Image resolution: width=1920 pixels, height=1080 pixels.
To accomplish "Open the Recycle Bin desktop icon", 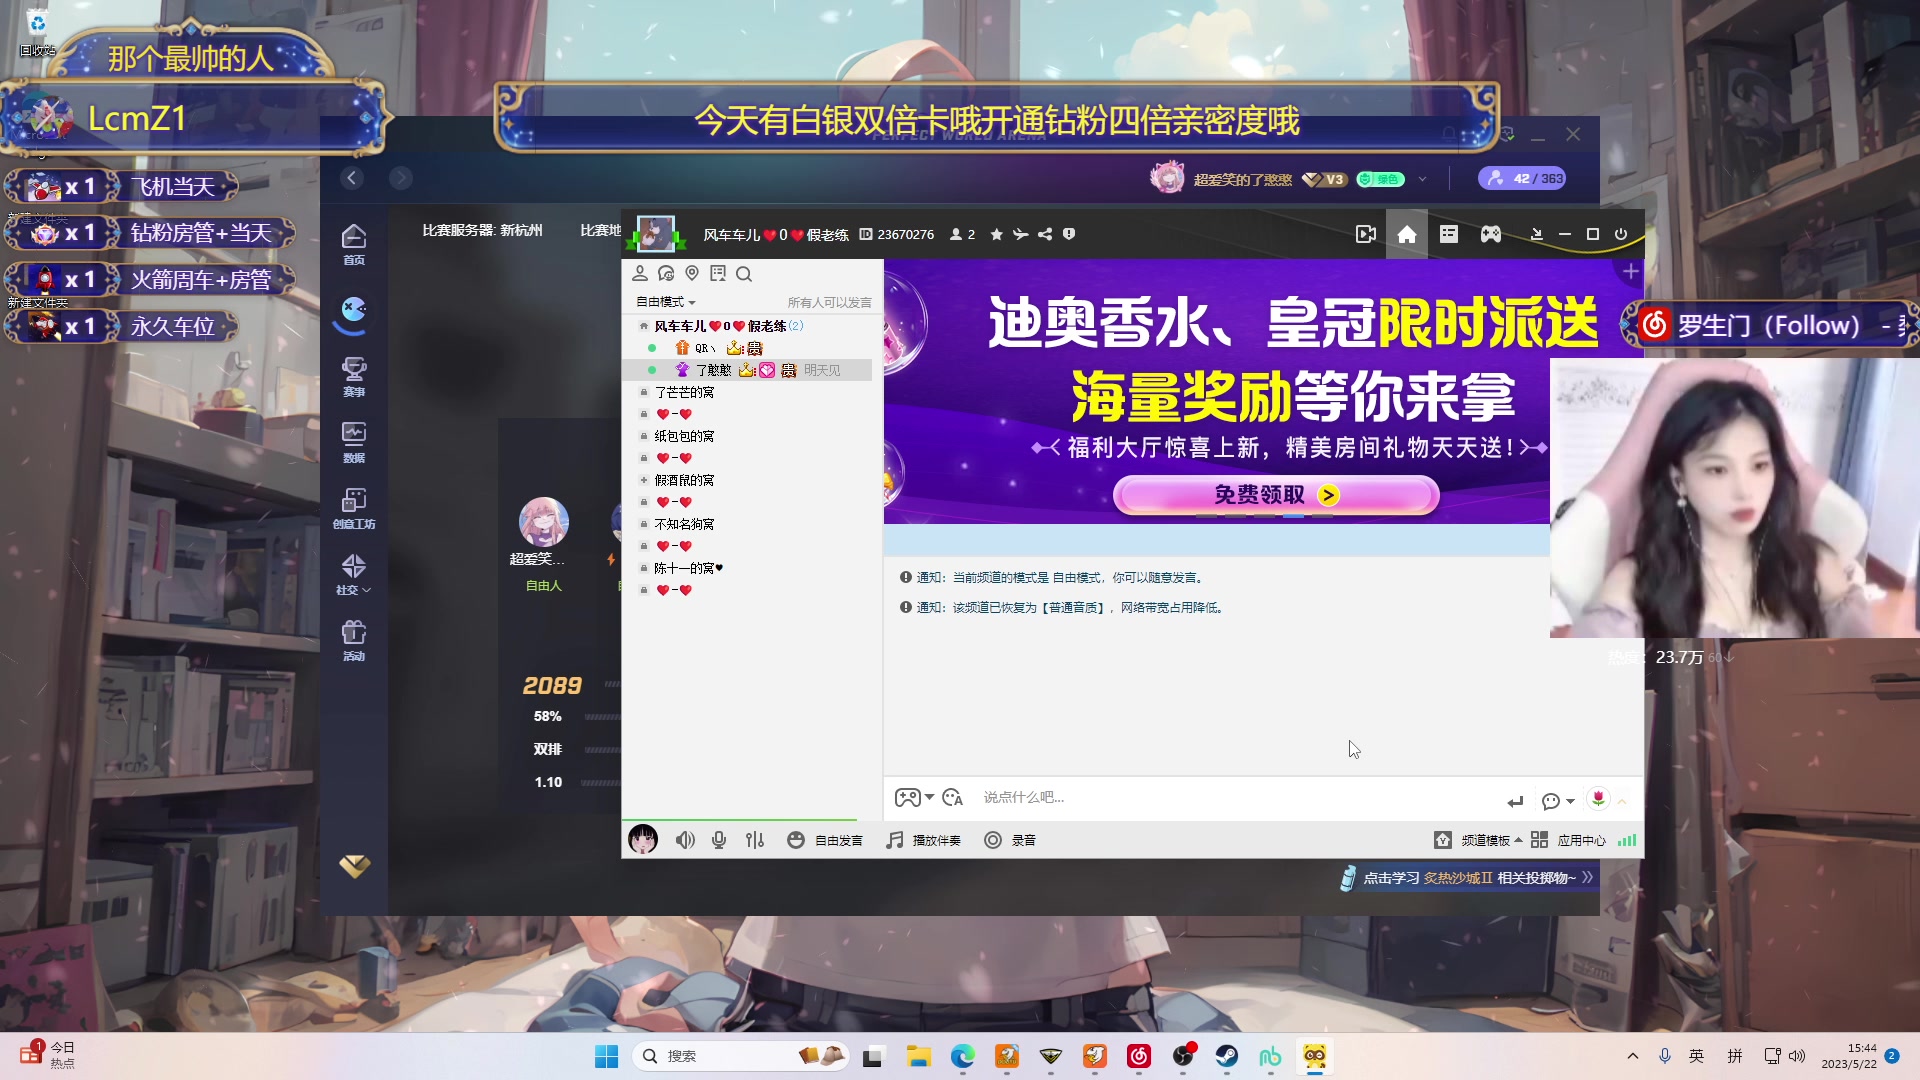I will coord(37,32).
